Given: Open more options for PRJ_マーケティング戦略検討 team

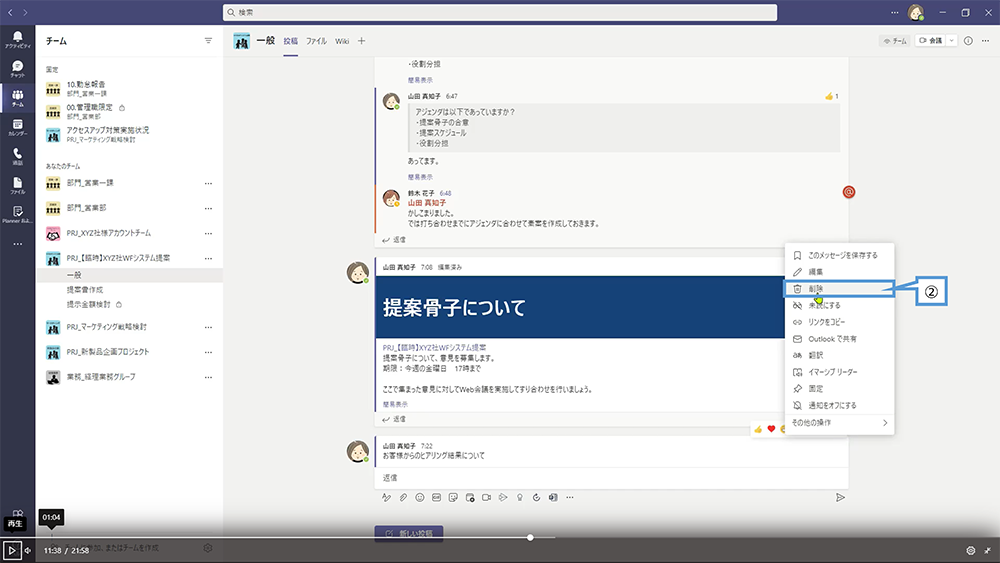Looking at the screenshot, I should point(208,327).
